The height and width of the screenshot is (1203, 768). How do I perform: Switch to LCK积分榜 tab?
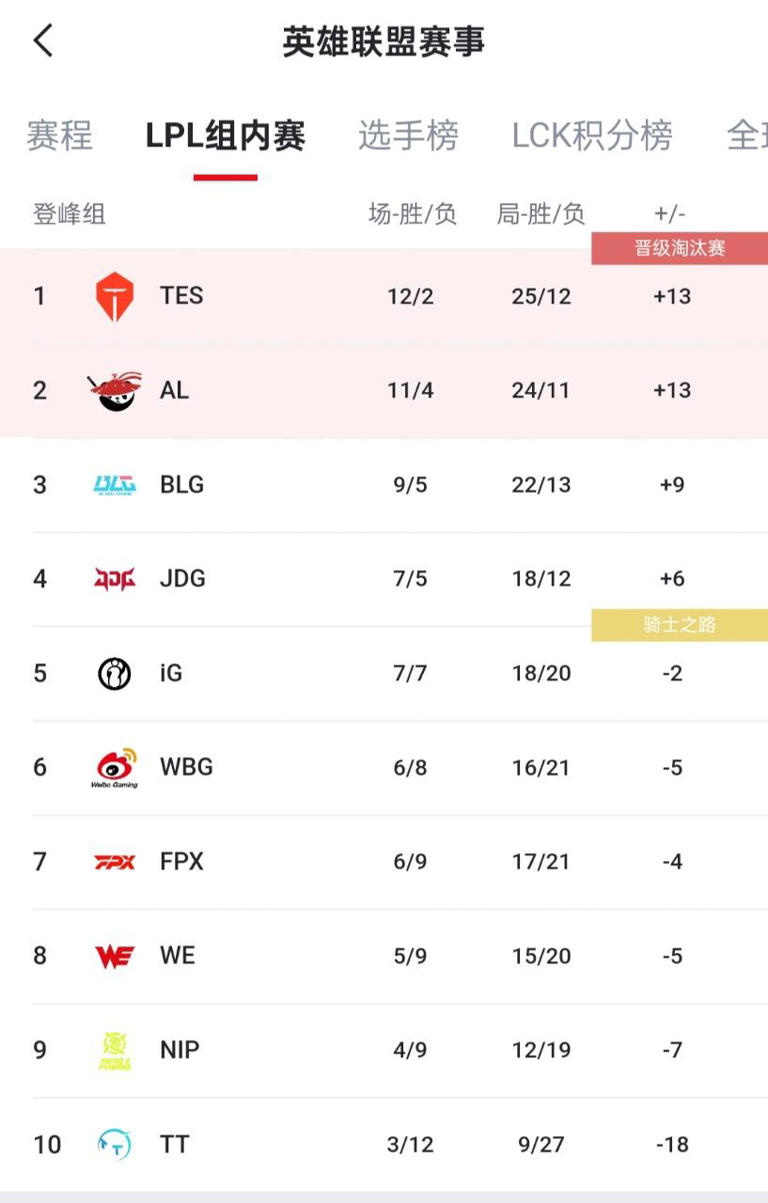coord(592,135)
